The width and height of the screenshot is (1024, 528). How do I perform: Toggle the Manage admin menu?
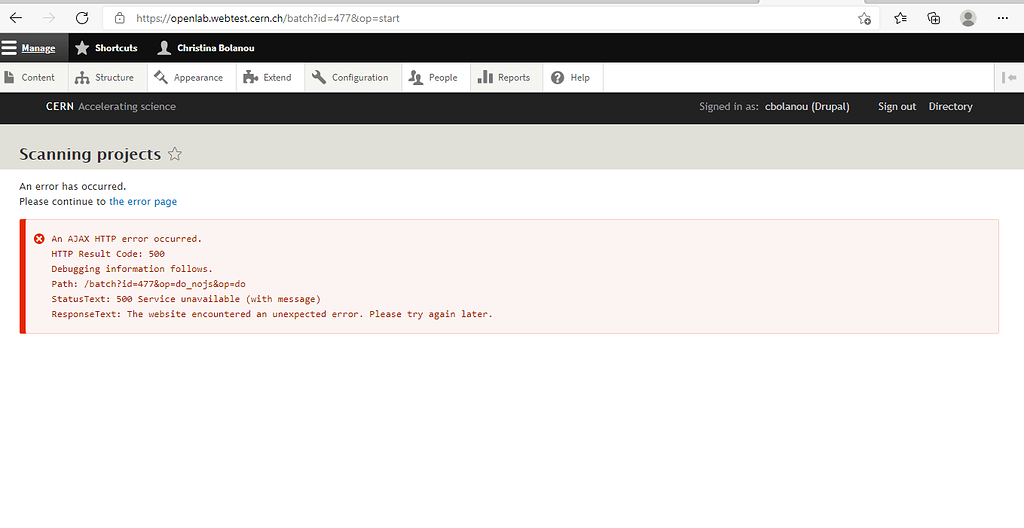pos(29,48)
